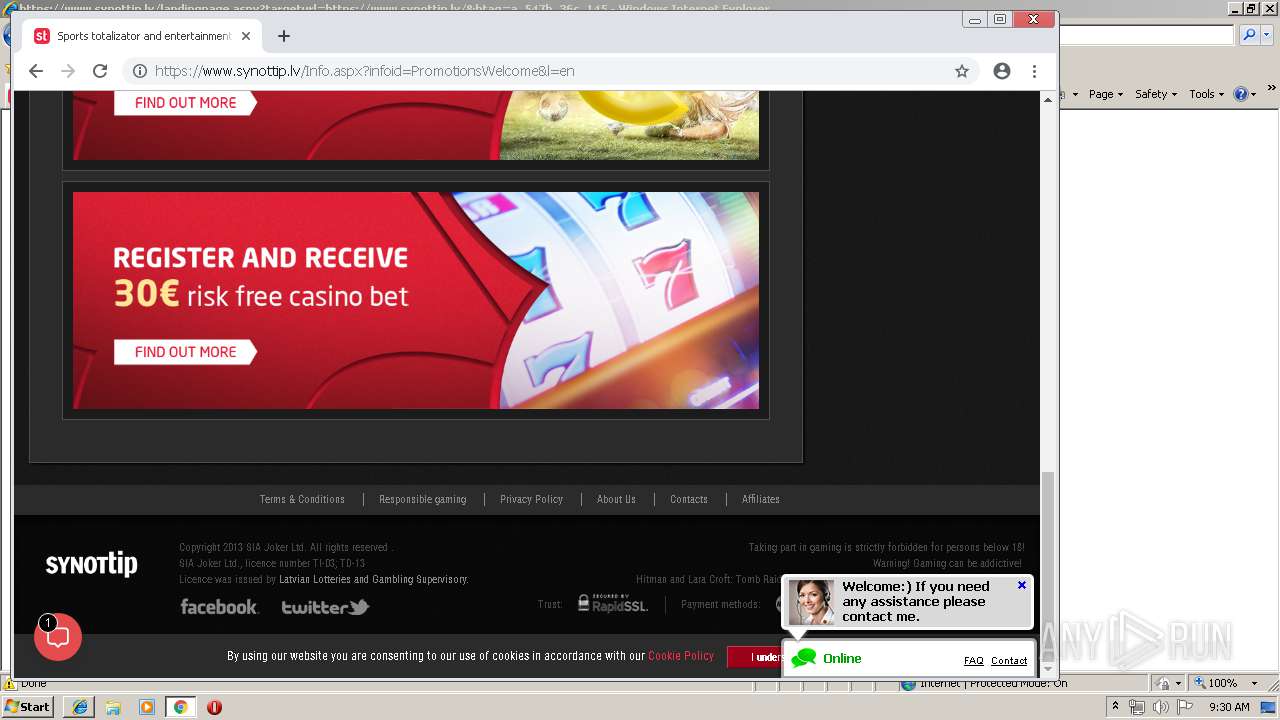This screenshot has width=1280, height=720.
Task: Open the Cookie Policy link
Action: [681, 656]
